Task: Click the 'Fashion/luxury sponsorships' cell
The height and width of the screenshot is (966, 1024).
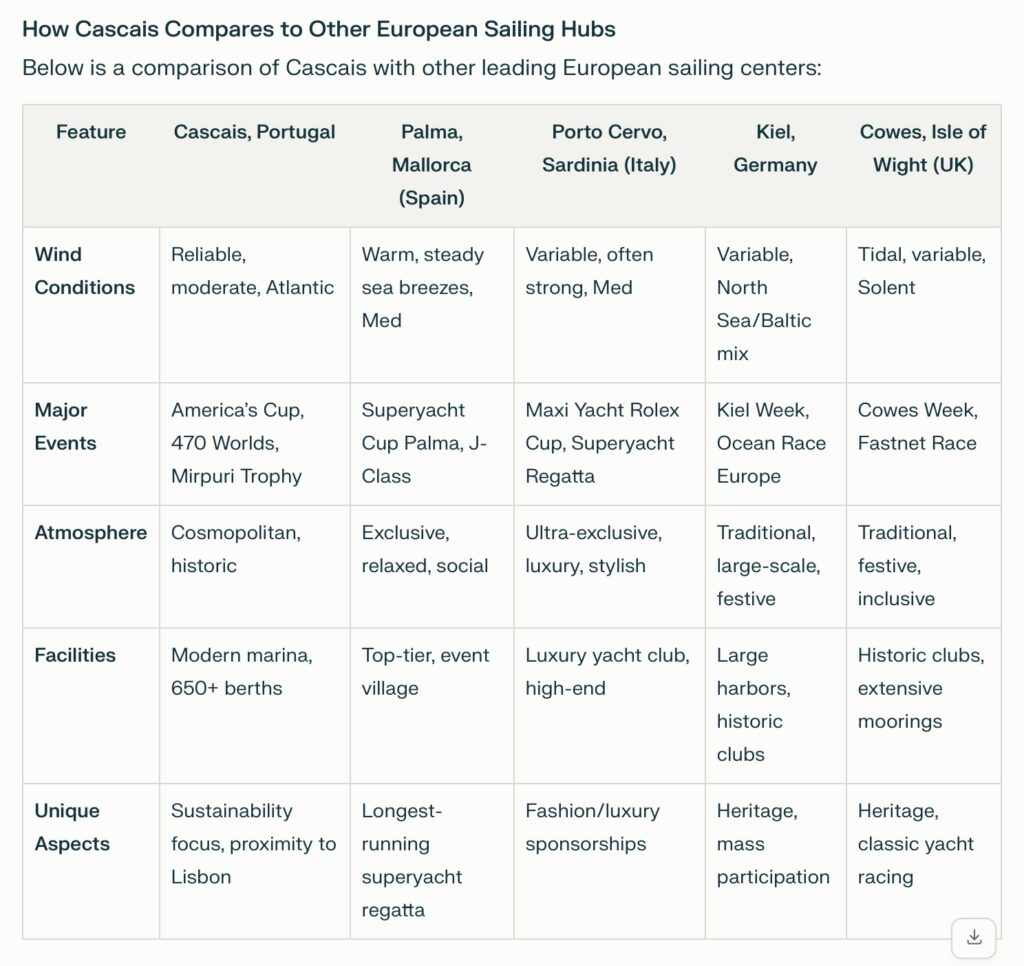Action: click(592, 827)
